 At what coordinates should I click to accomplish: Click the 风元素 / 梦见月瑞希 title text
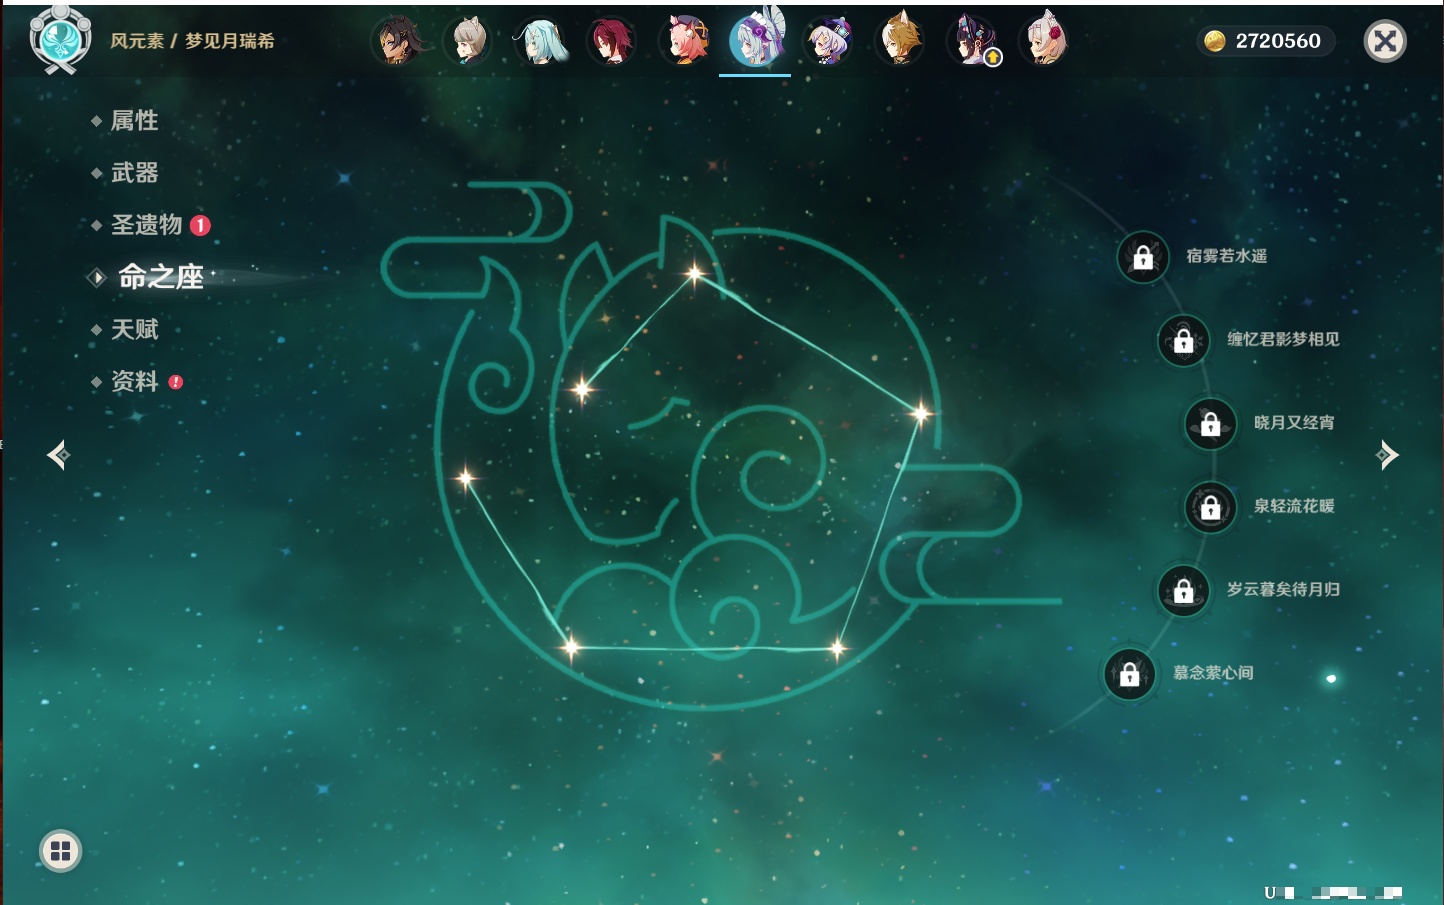tap(192, 41)
